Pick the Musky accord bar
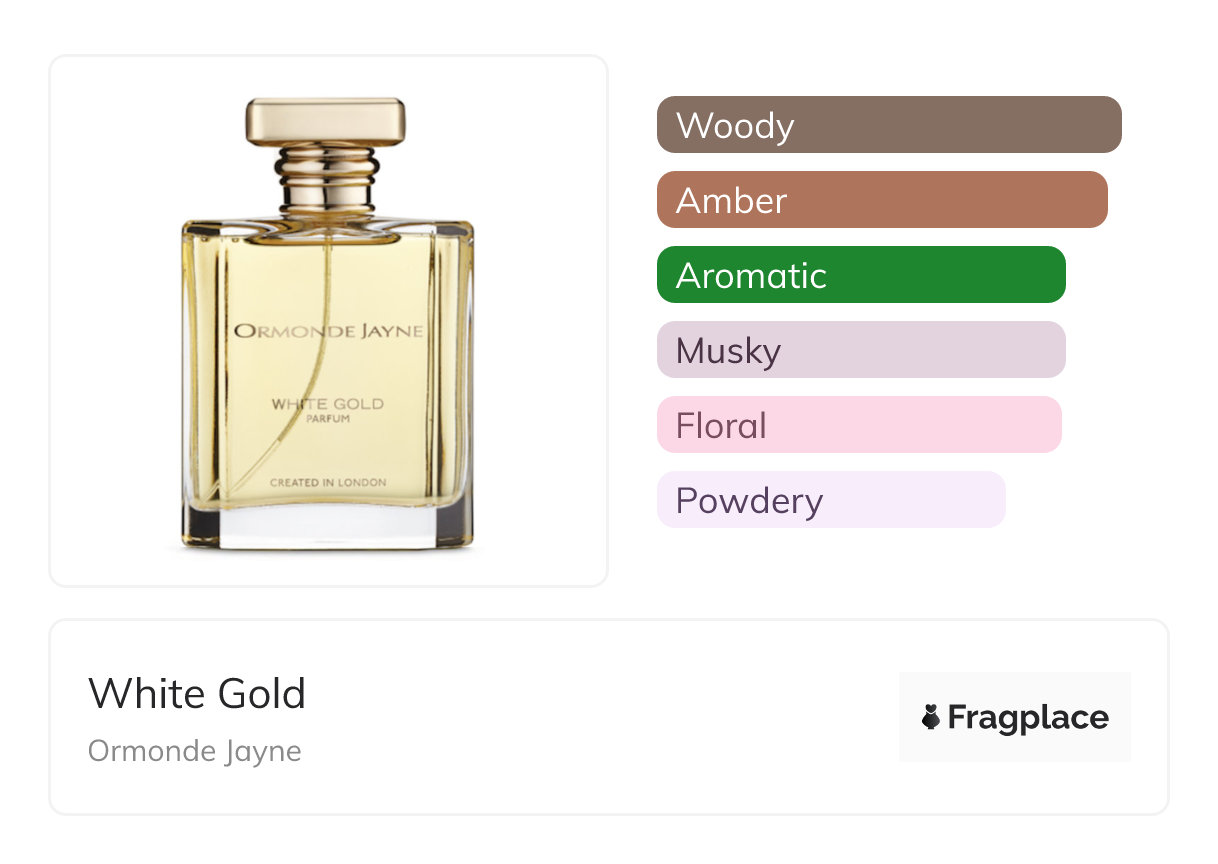The height and width of the screenshot is (864, 1218). [x=860, y=350]
